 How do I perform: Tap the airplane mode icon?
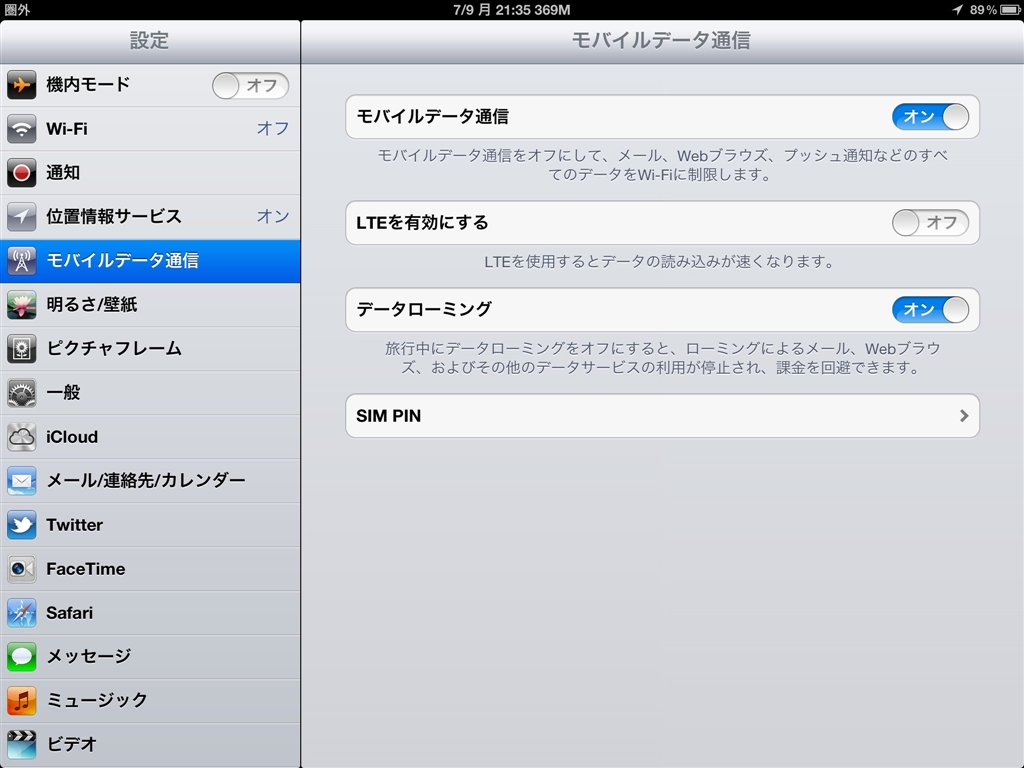pos(22,86)
